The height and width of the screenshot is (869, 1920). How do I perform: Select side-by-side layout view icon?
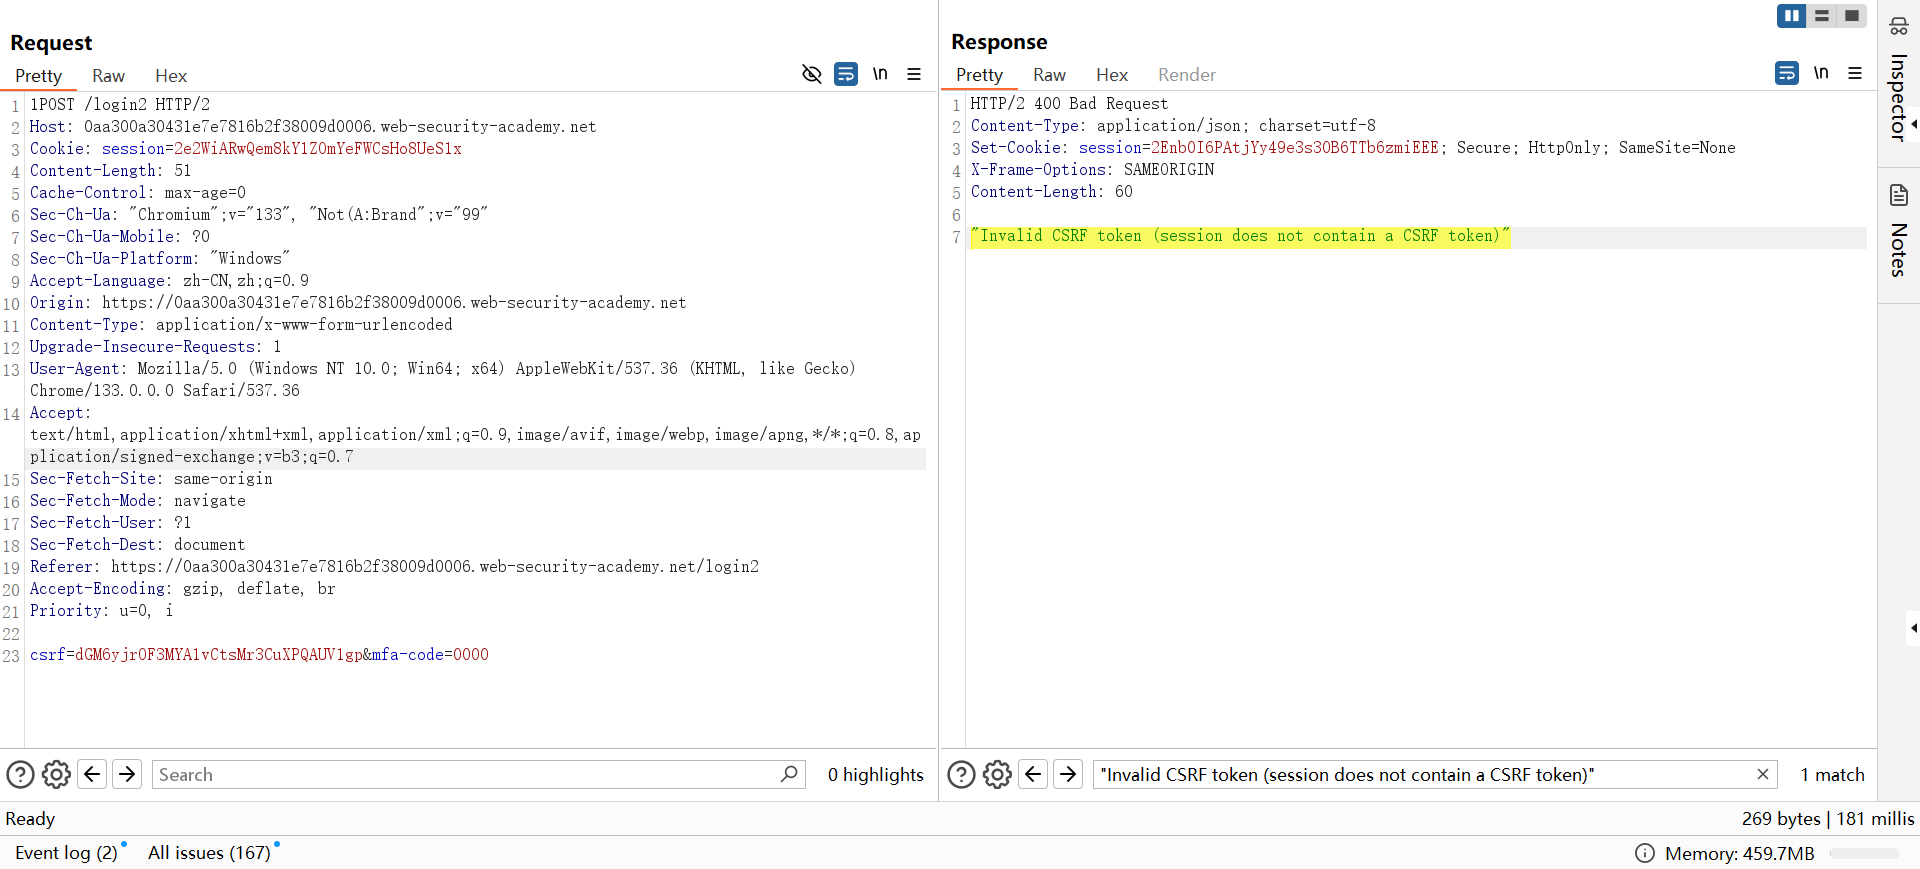point(1791,16)
